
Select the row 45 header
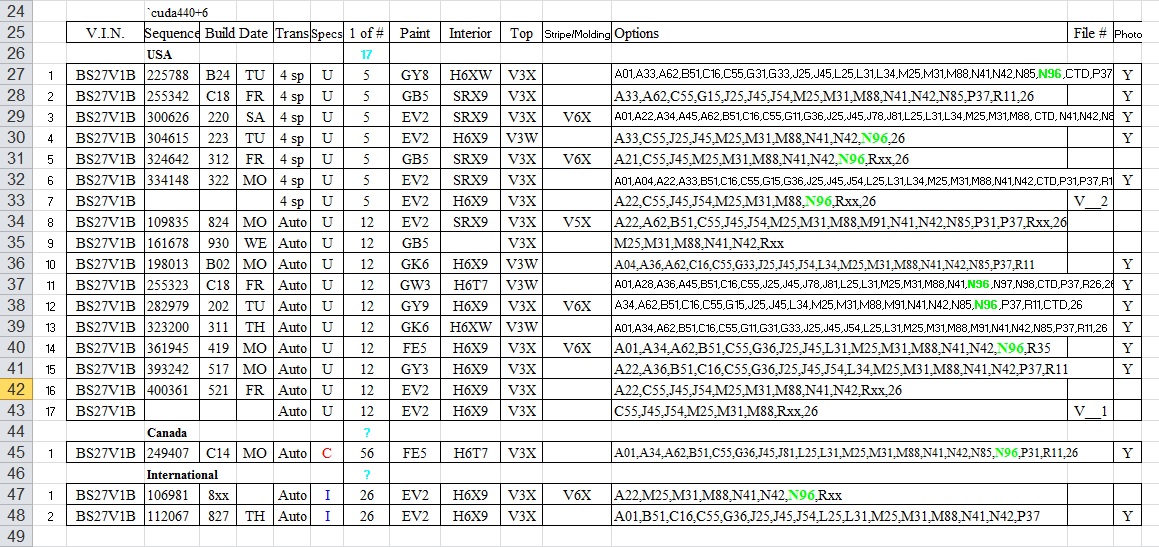pos(18,453)
